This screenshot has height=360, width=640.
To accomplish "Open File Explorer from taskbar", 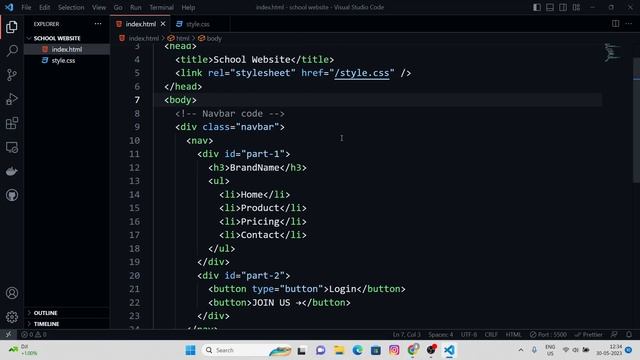I will click(x=339, y=350).
